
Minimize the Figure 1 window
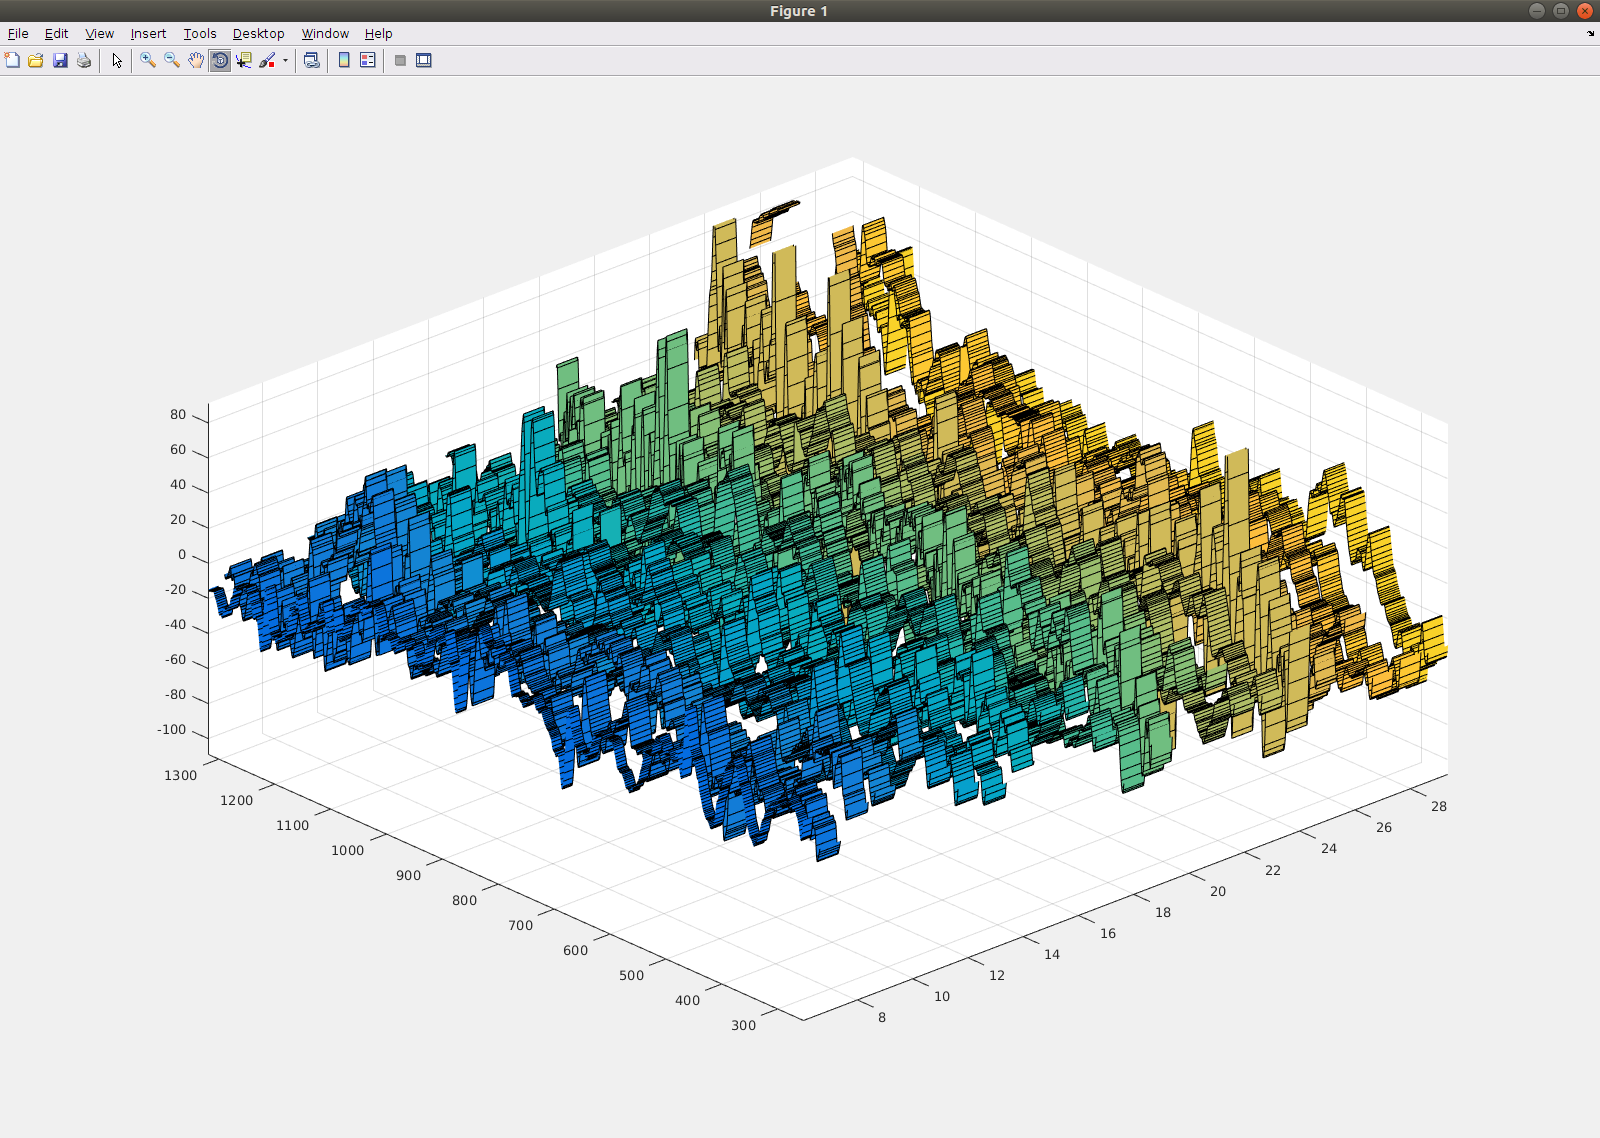tap(1537, 11)
